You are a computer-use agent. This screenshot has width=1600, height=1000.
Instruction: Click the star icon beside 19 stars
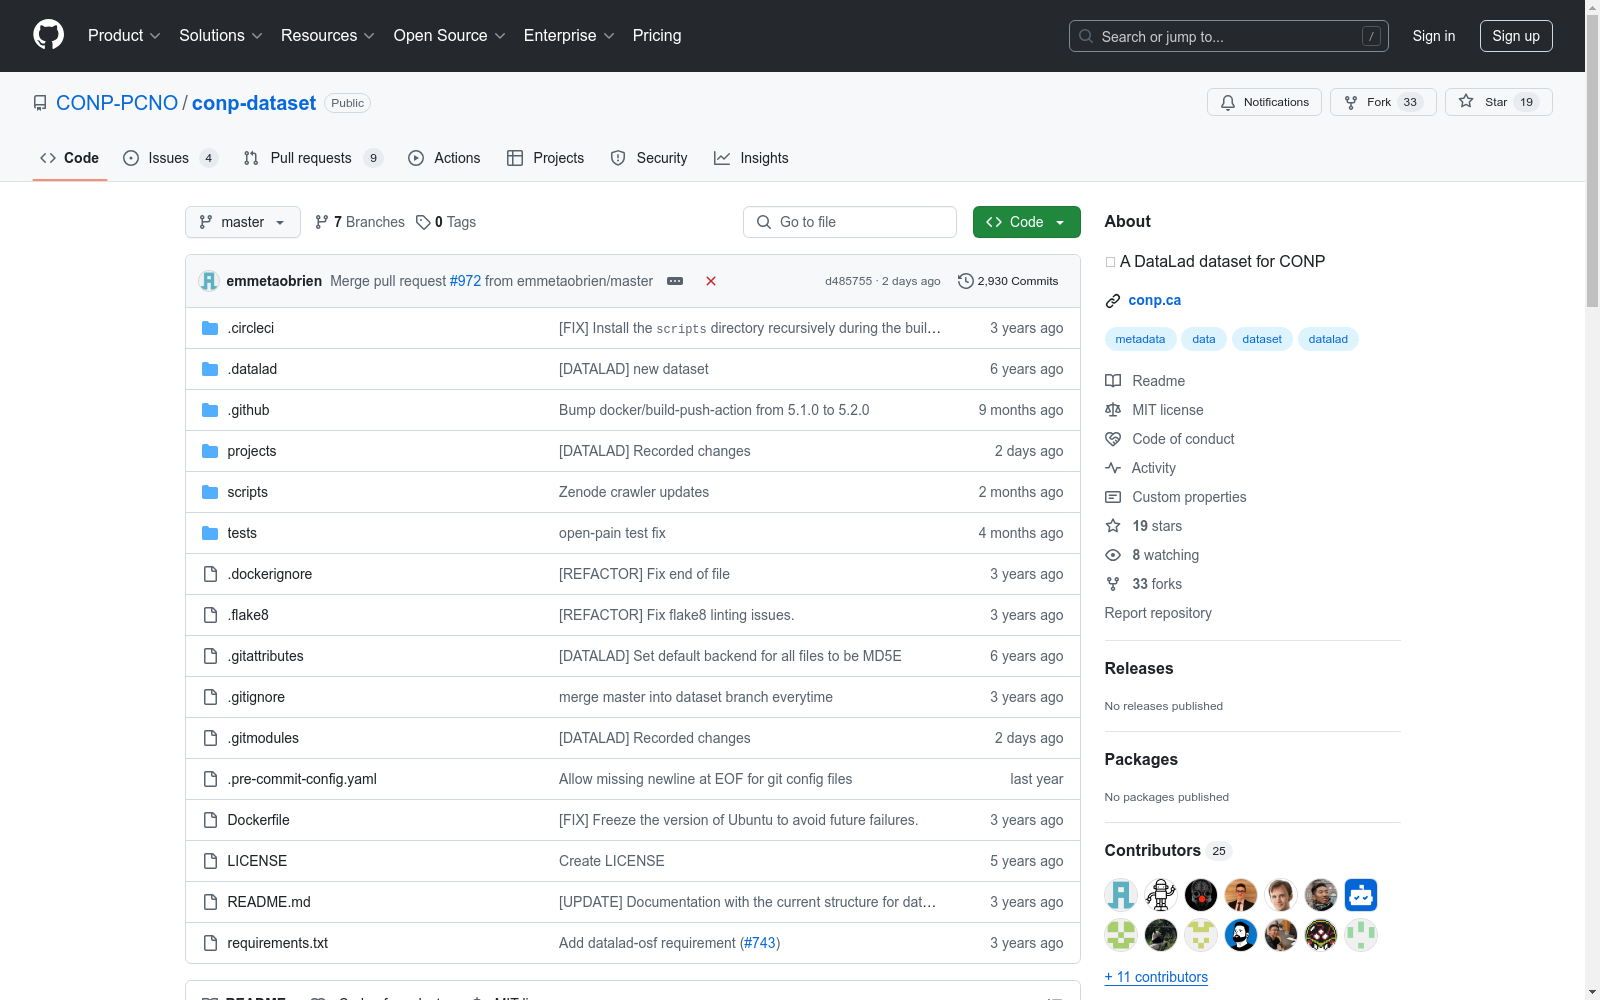tap(1113, 526)
